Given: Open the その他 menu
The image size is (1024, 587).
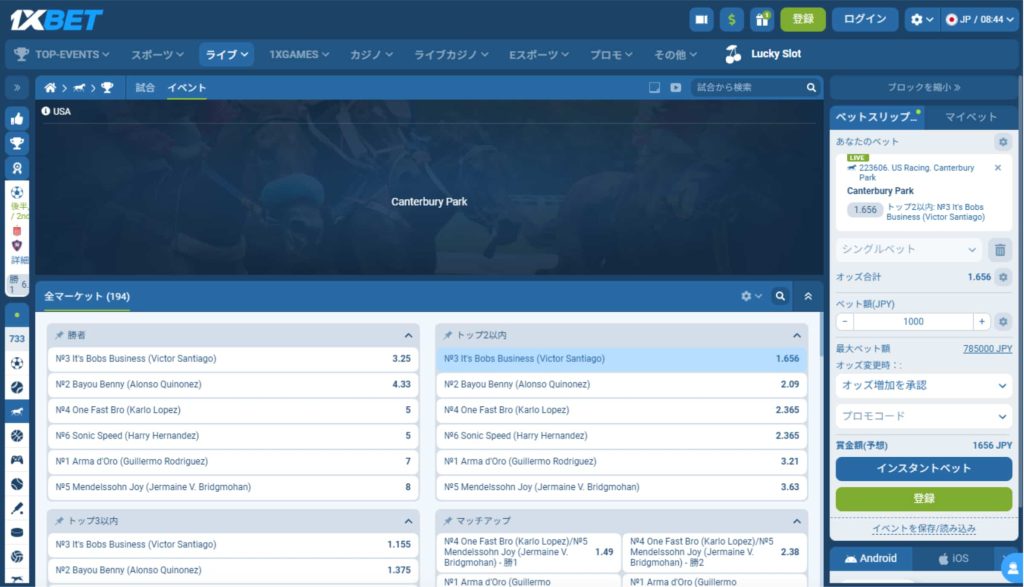Looking at the screenshot, I should pyautogui.click(x=675, y=54).
